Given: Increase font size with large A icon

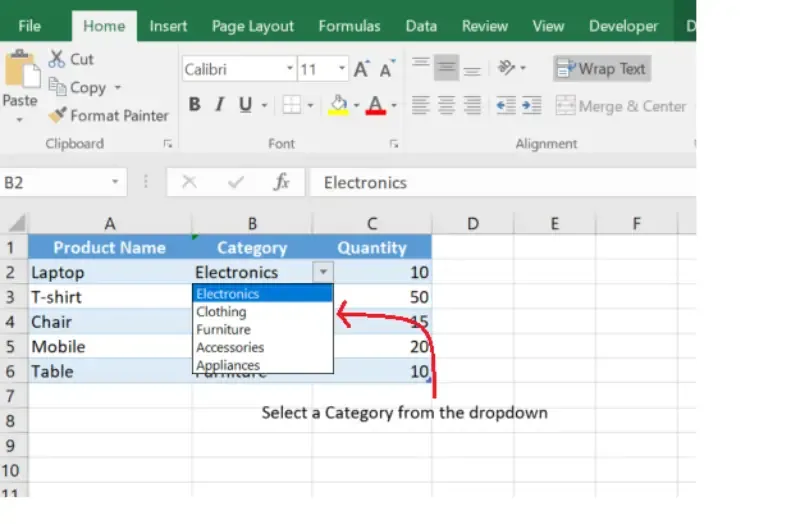Looking at the screenshot, I should 362,69.
